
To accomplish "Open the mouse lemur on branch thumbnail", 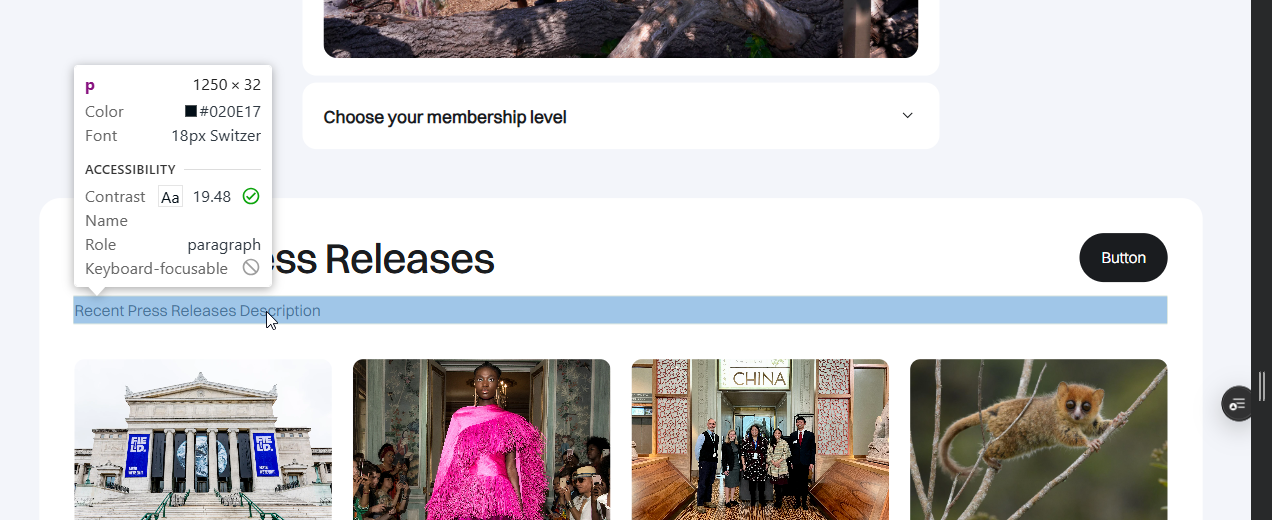I will [x=1038, y=439].
